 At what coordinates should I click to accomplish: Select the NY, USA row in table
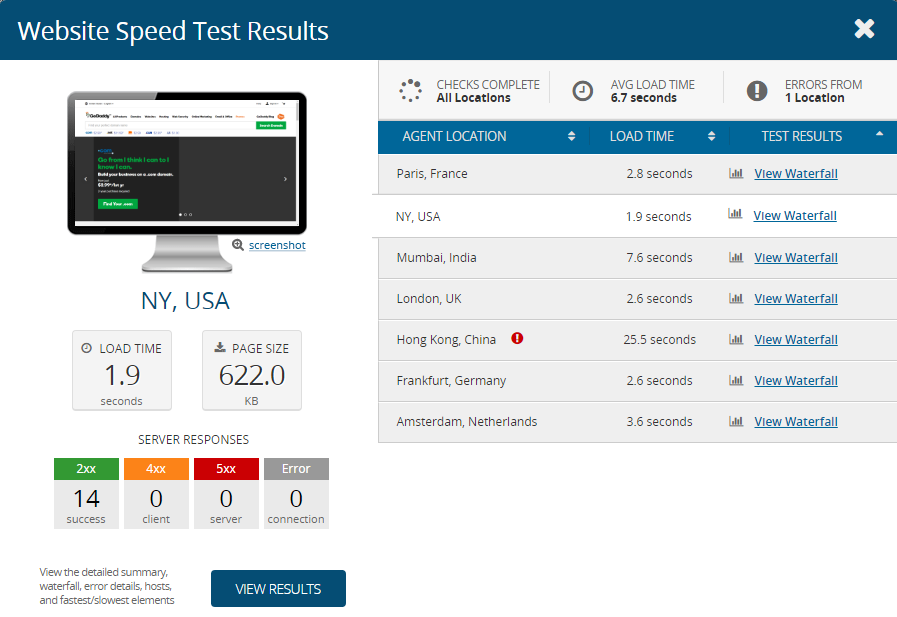[634, 216]
